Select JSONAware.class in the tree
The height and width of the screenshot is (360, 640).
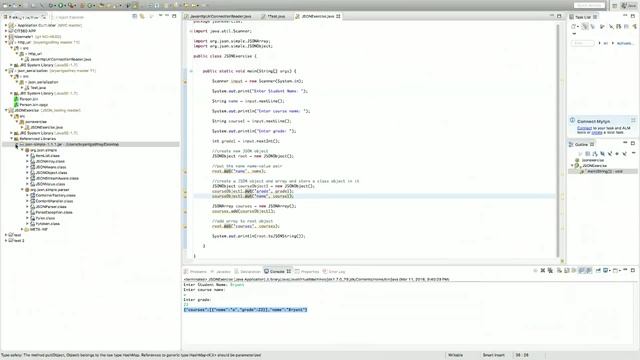click(x=51, y=167)
